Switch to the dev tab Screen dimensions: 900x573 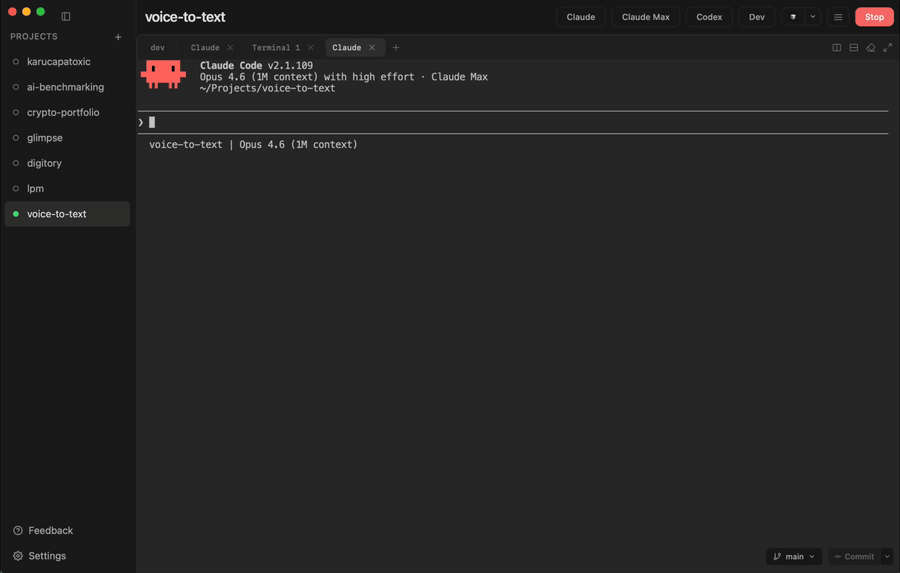pos(158,48)
